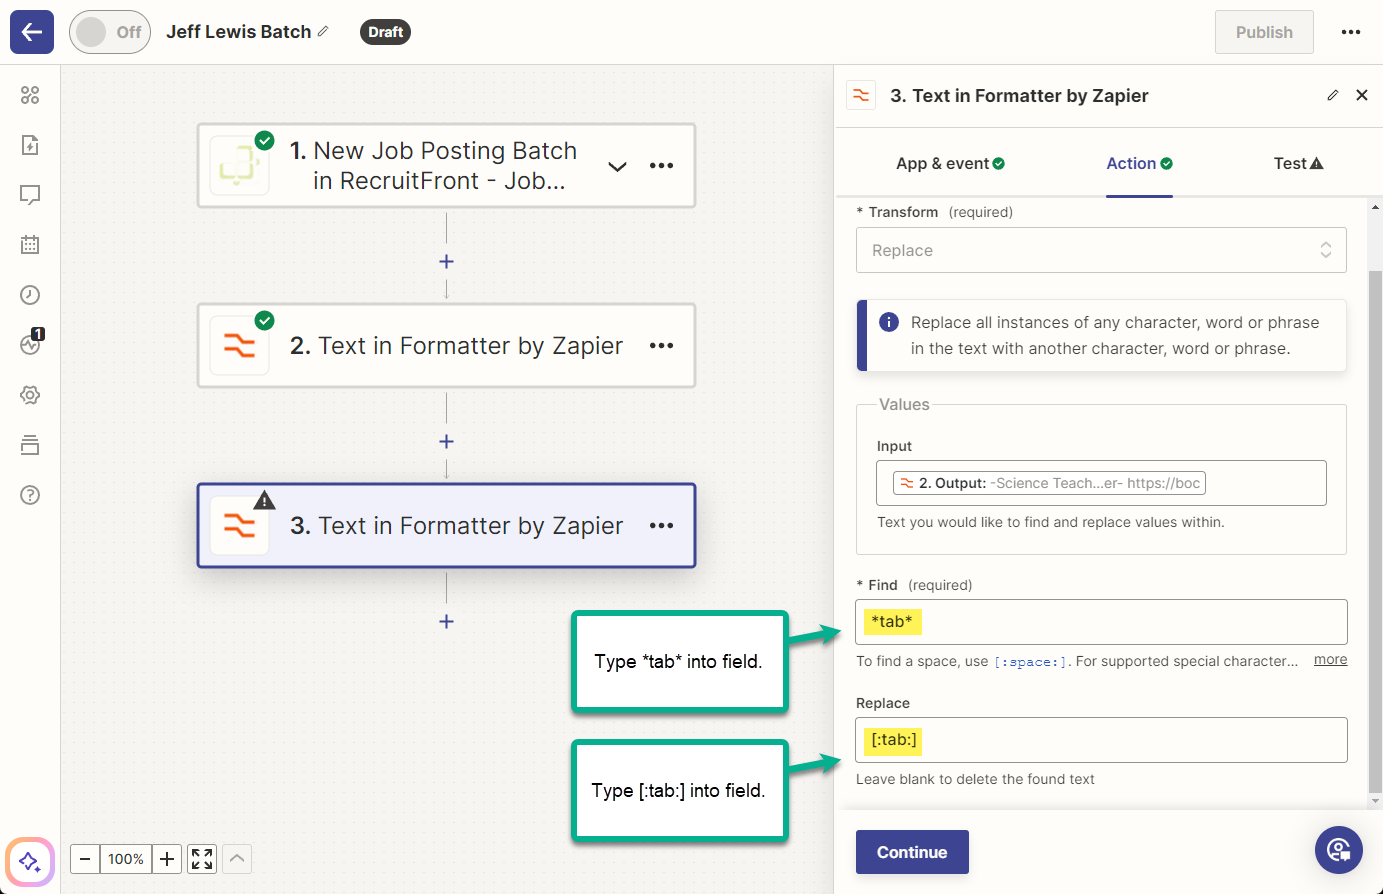Click the step 3 panel Formatter icon
1383x894 pixels.
coord(861,95)
